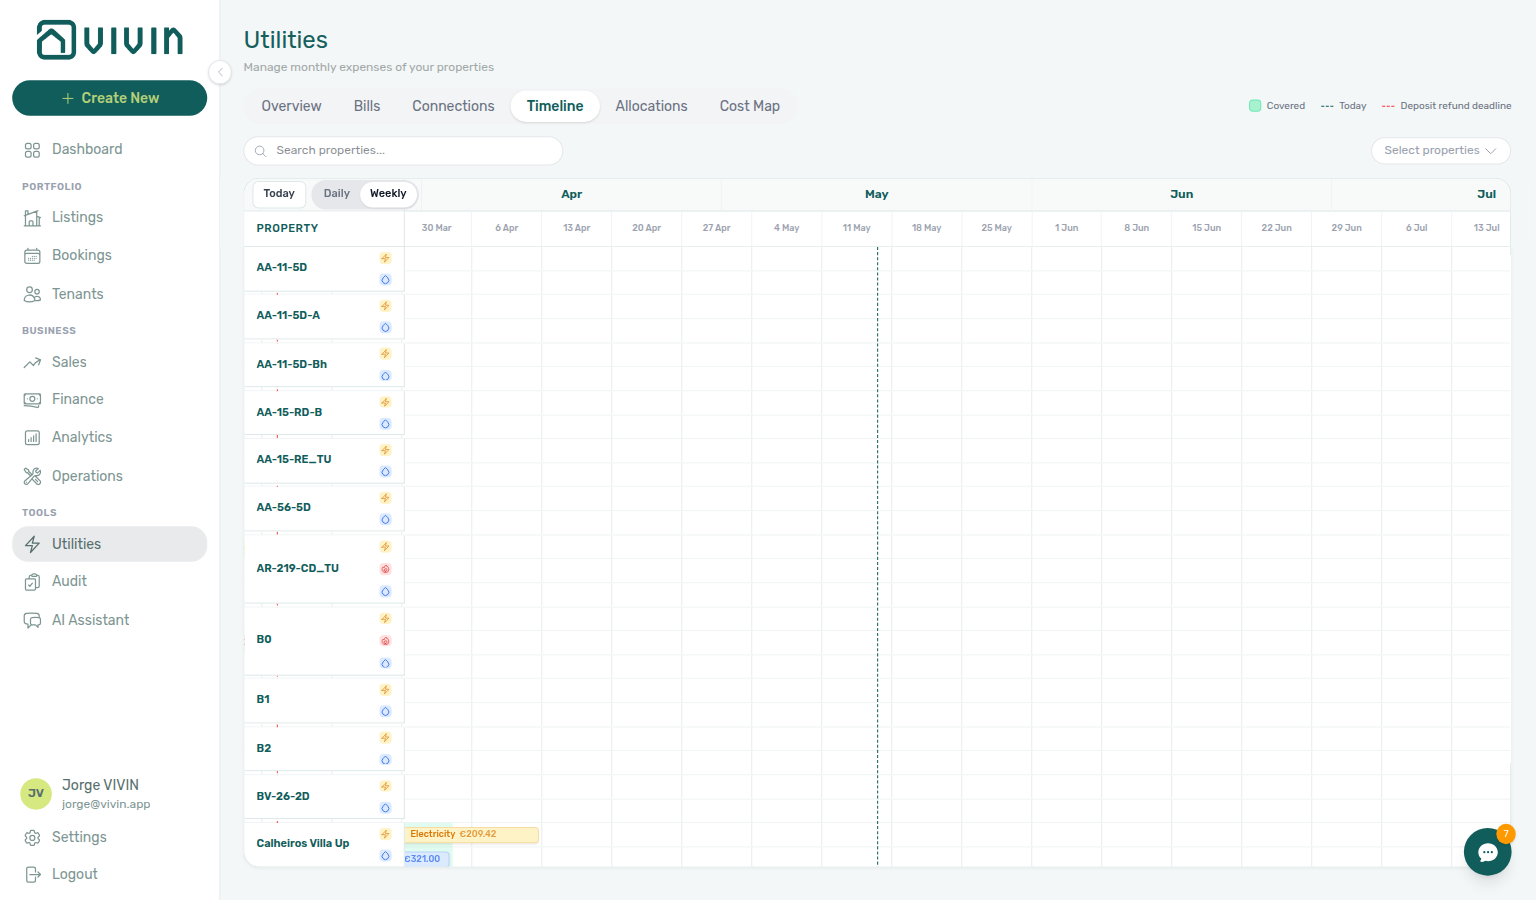This screenshot has width=1536, height=900.
Task: Click water icon for AA-15-RE_TU
Action: click(385, 472)
